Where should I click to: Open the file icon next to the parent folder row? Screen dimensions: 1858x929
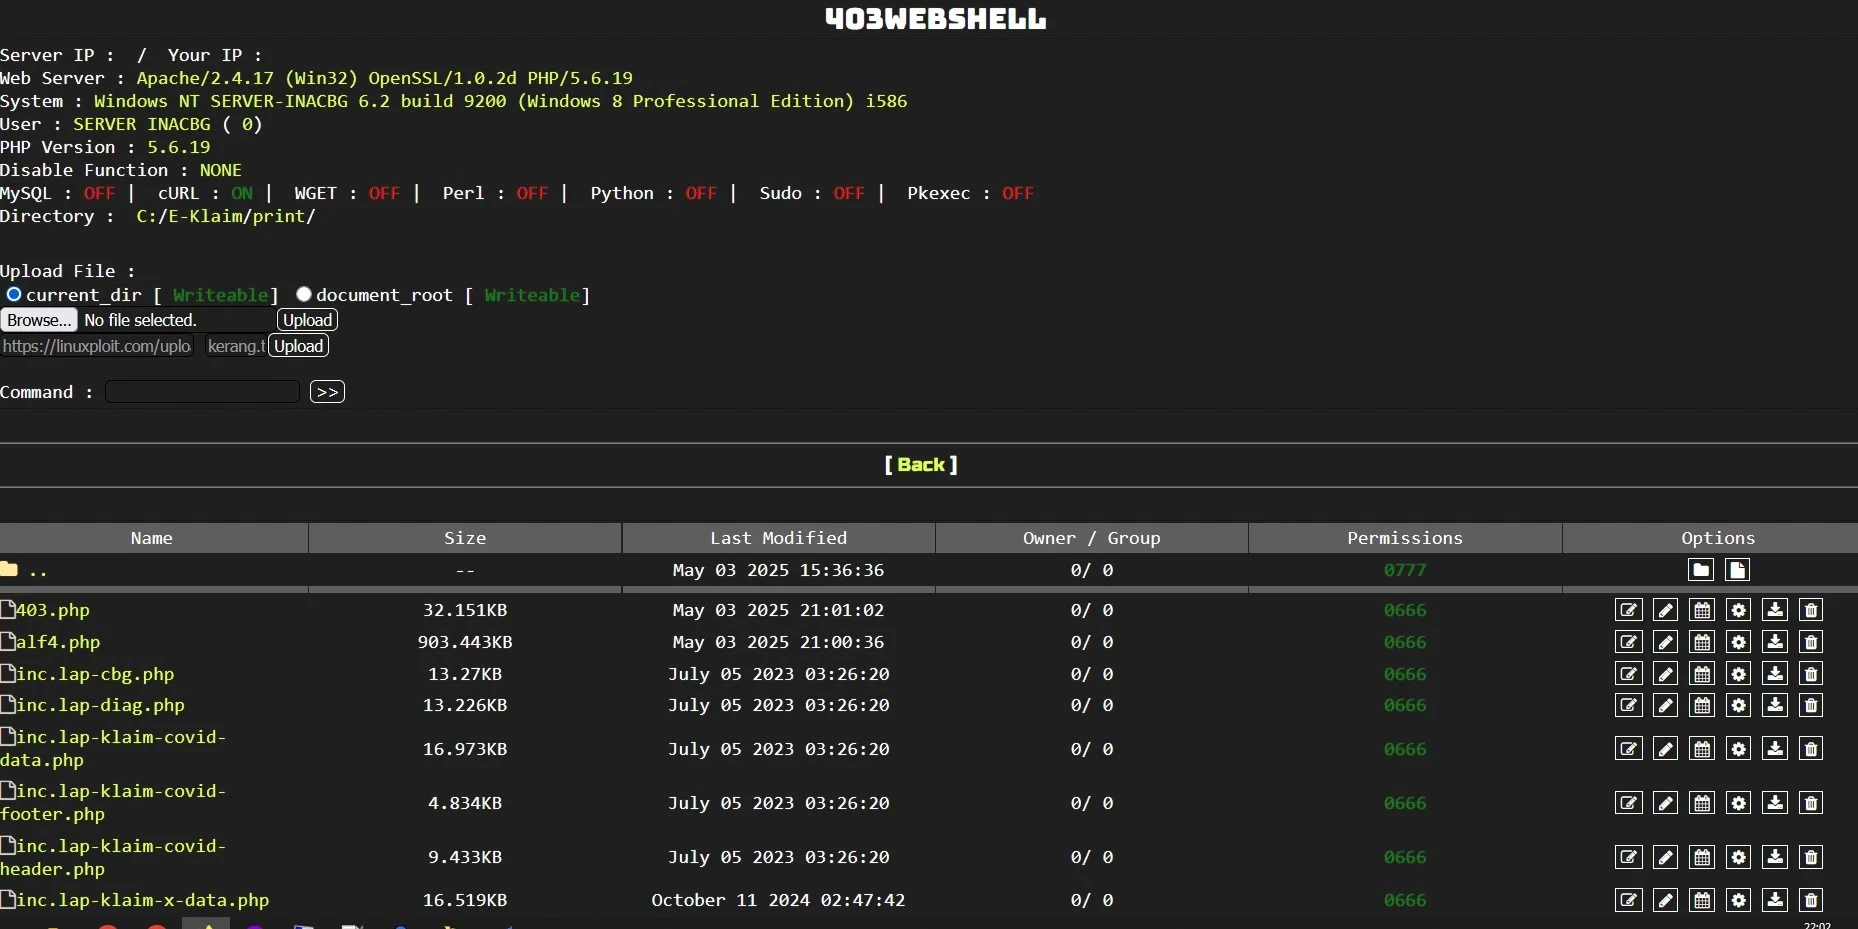tap(1738, 570)
